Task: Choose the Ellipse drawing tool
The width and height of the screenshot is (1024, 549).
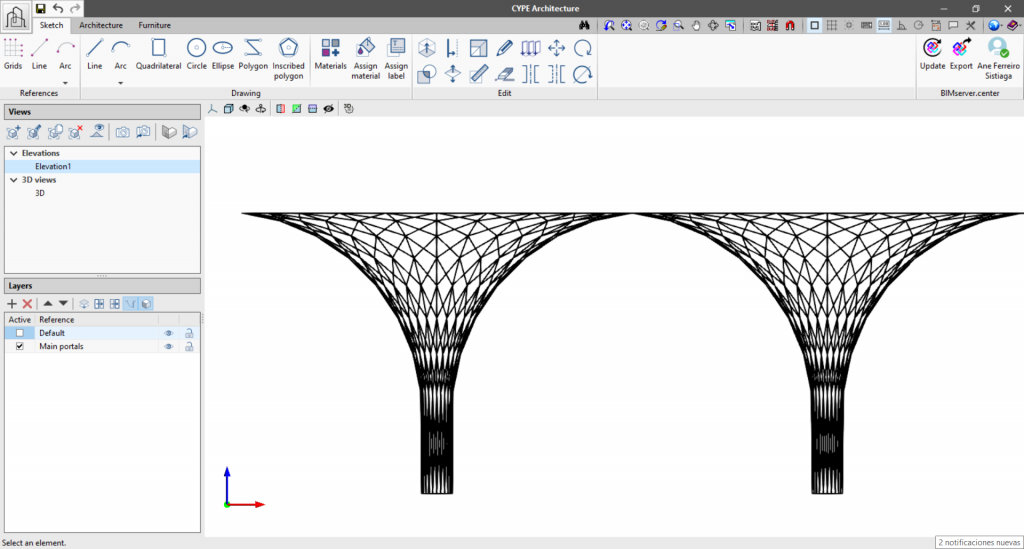Action: click(223, 54)
